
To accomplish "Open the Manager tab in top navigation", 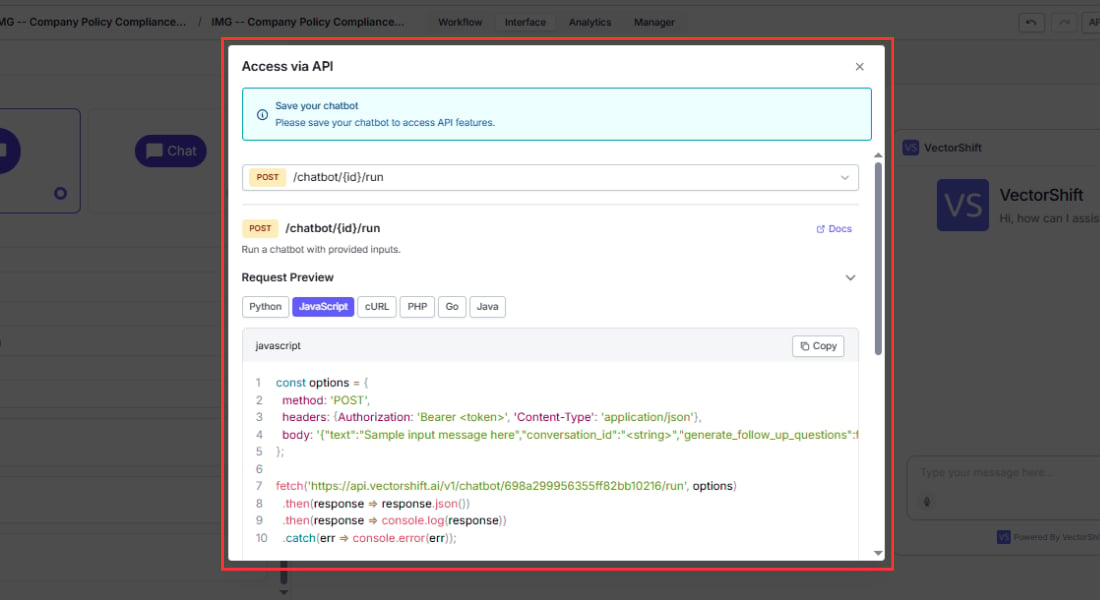I will click(x=654, y=22).
